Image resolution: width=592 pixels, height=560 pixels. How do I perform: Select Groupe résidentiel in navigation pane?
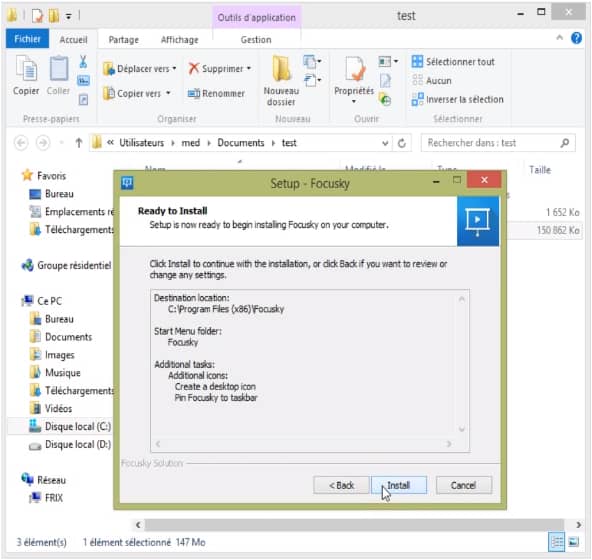(67, 265)
